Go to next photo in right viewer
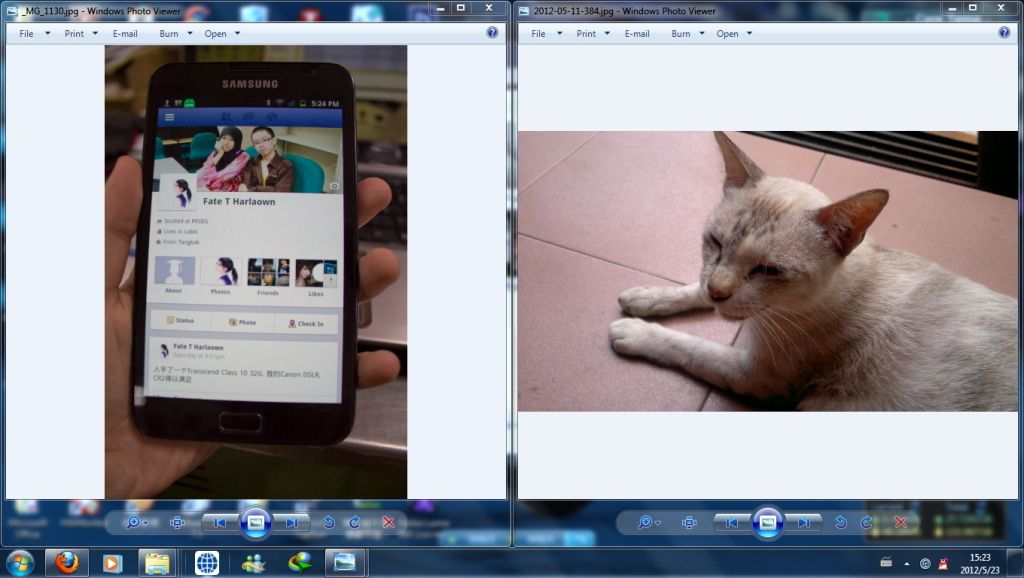 pyautogui.click(x=803, y=522)
